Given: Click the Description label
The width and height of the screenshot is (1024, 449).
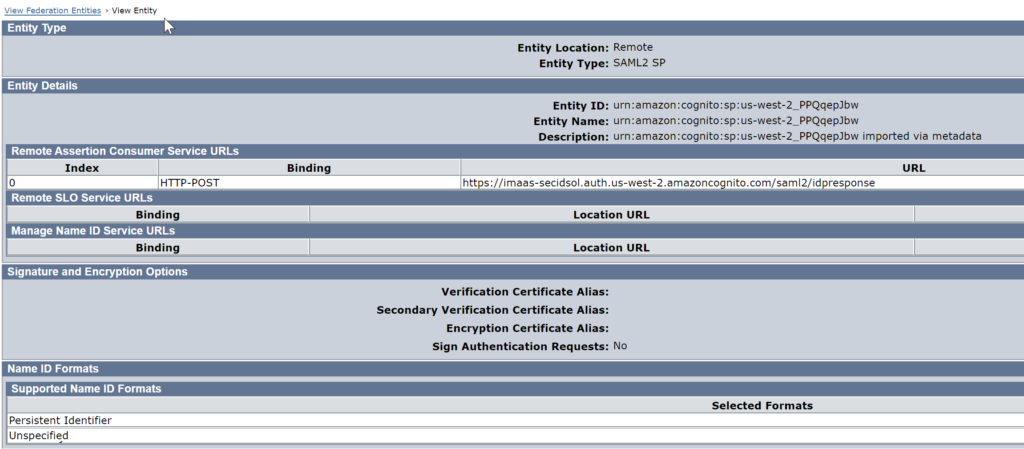Looking at the screenshot, I should pos(573,137).
